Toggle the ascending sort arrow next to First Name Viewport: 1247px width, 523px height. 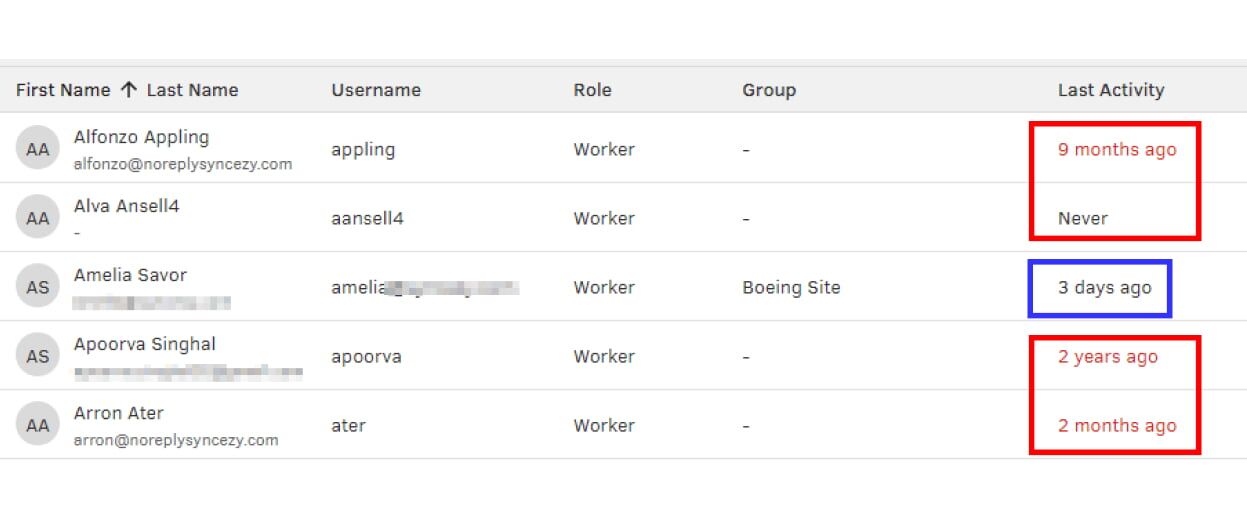tap(128, 90)
